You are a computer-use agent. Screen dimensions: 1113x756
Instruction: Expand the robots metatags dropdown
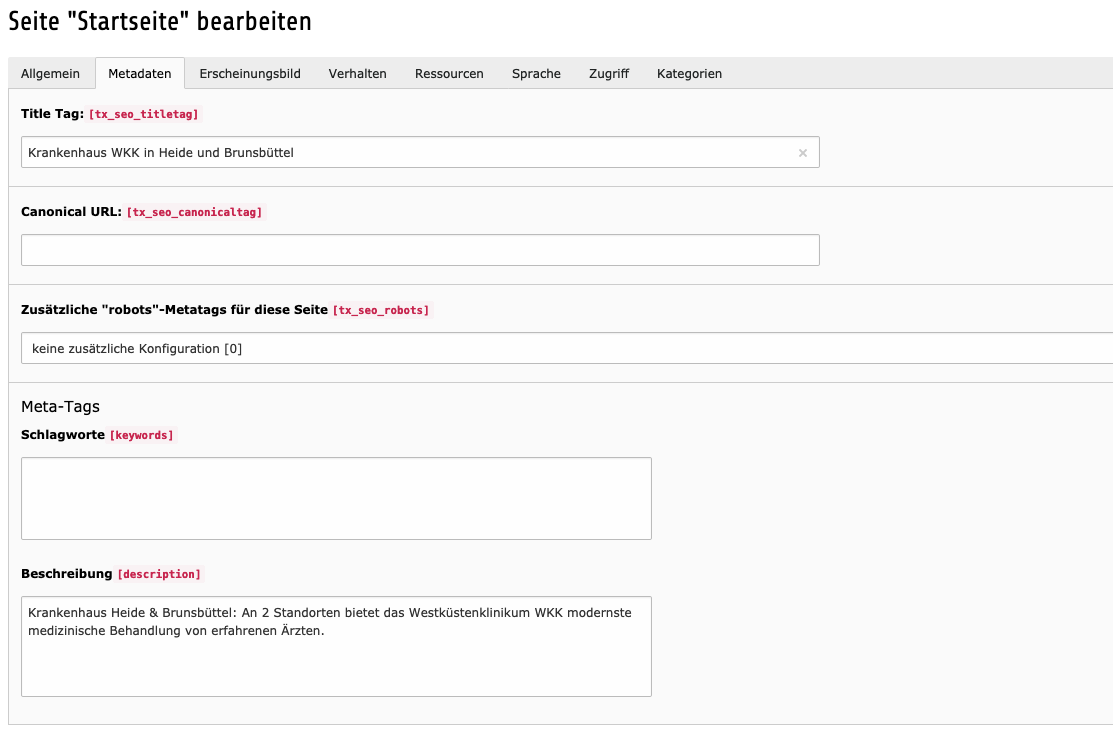[566, 348]
